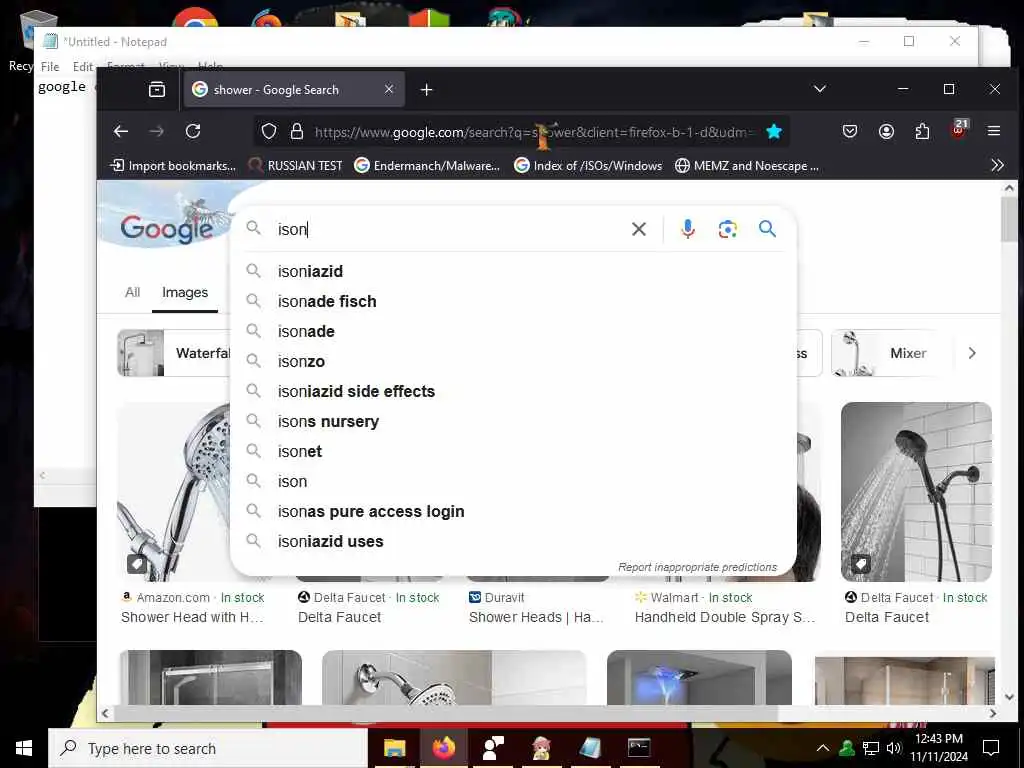1024x768 pixels.
Task: Reload the current page
Action: pos(193,131)
